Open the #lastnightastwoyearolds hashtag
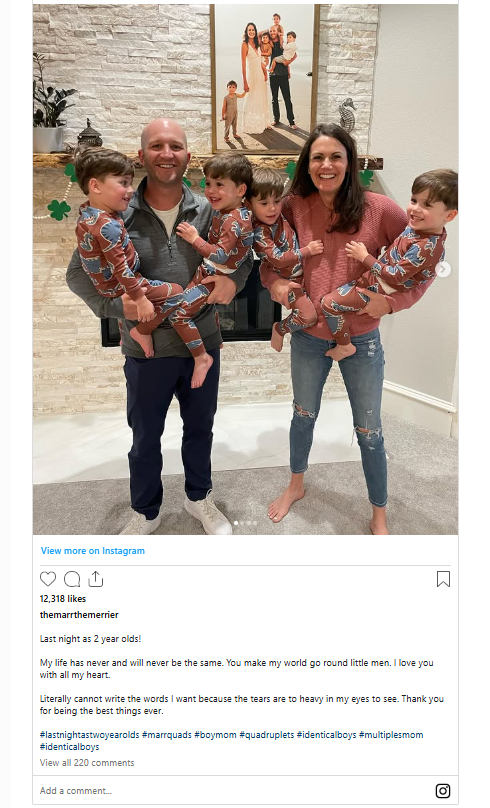This screenshot has height=808, width=490. [x=90, y=734]
